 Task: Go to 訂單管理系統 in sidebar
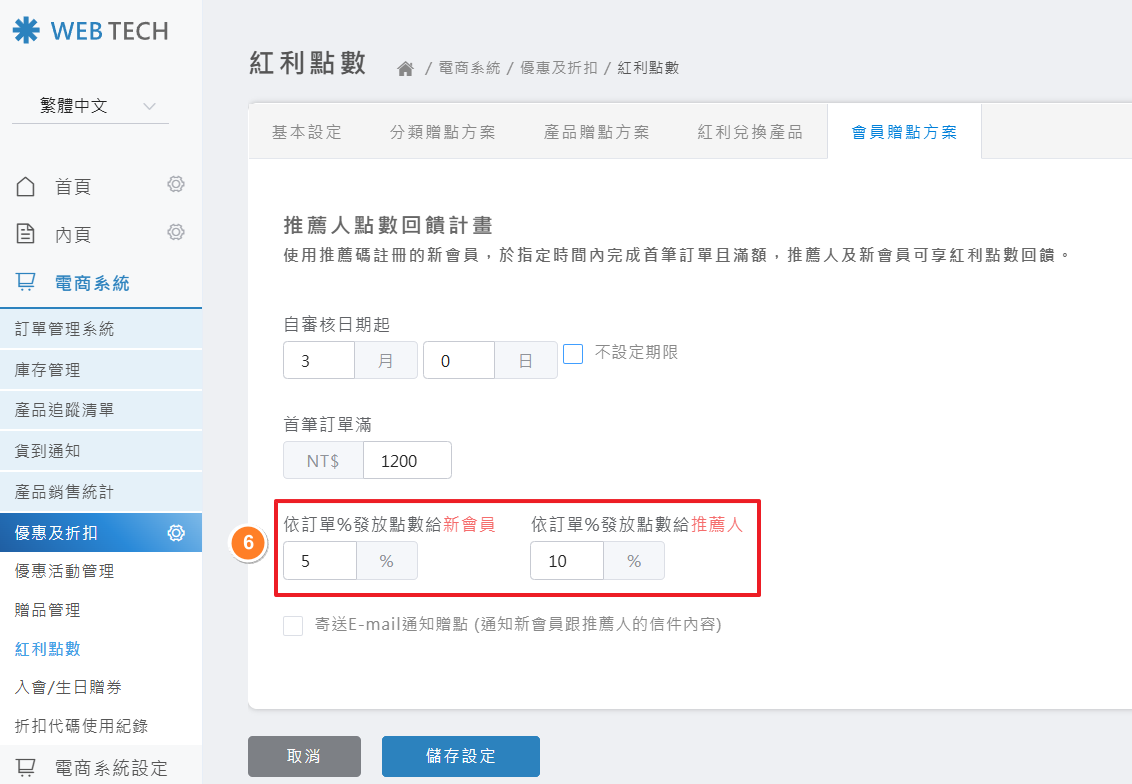(x=65, y=329)
